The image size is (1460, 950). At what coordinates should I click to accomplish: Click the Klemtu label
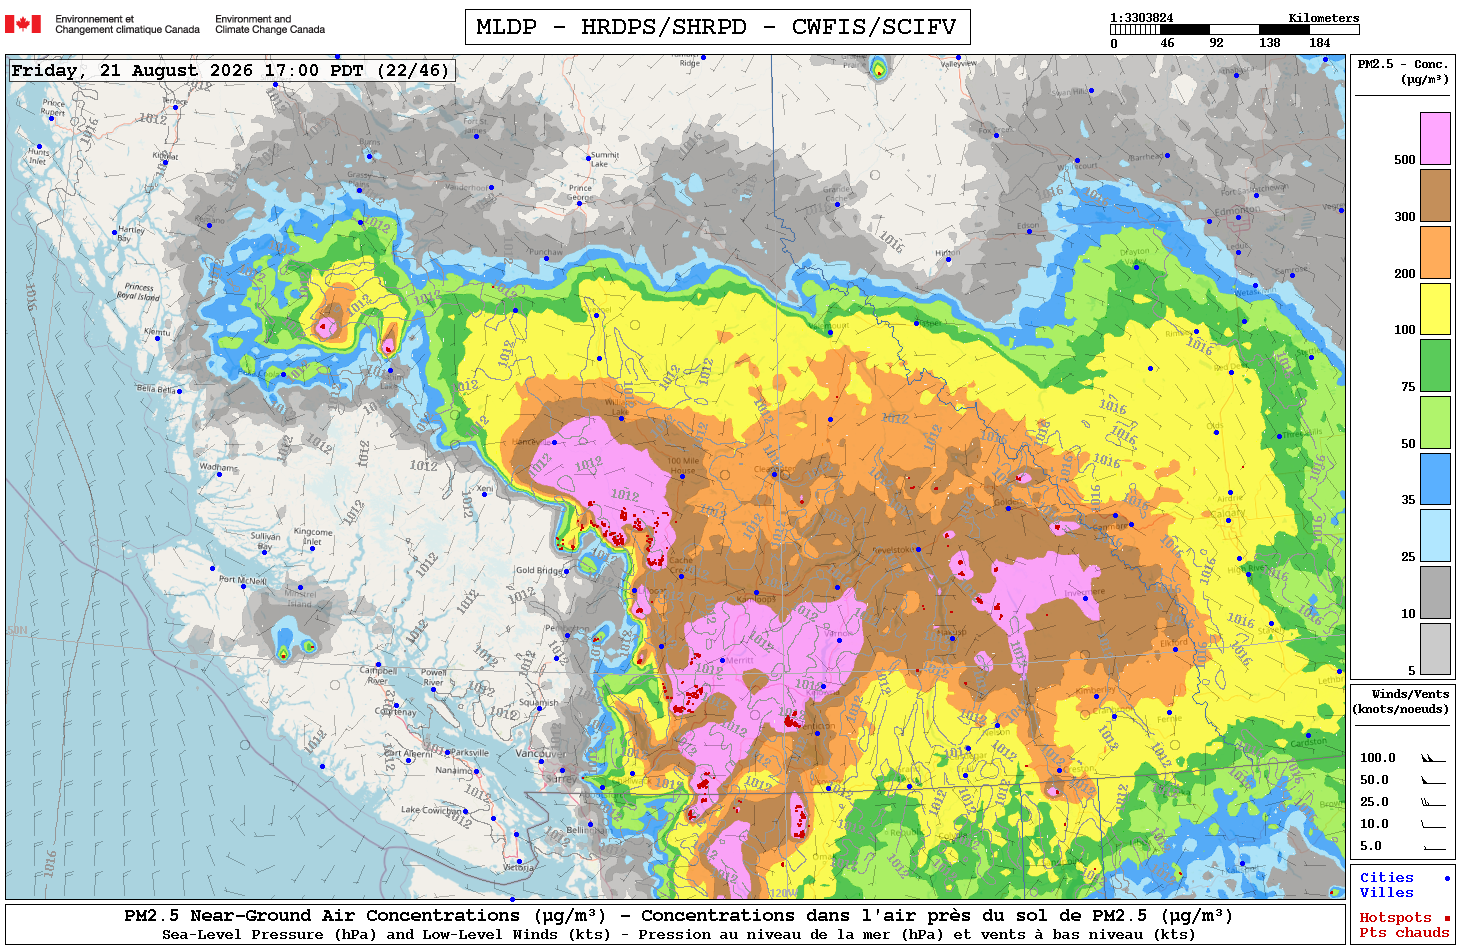tap(157, 332)
